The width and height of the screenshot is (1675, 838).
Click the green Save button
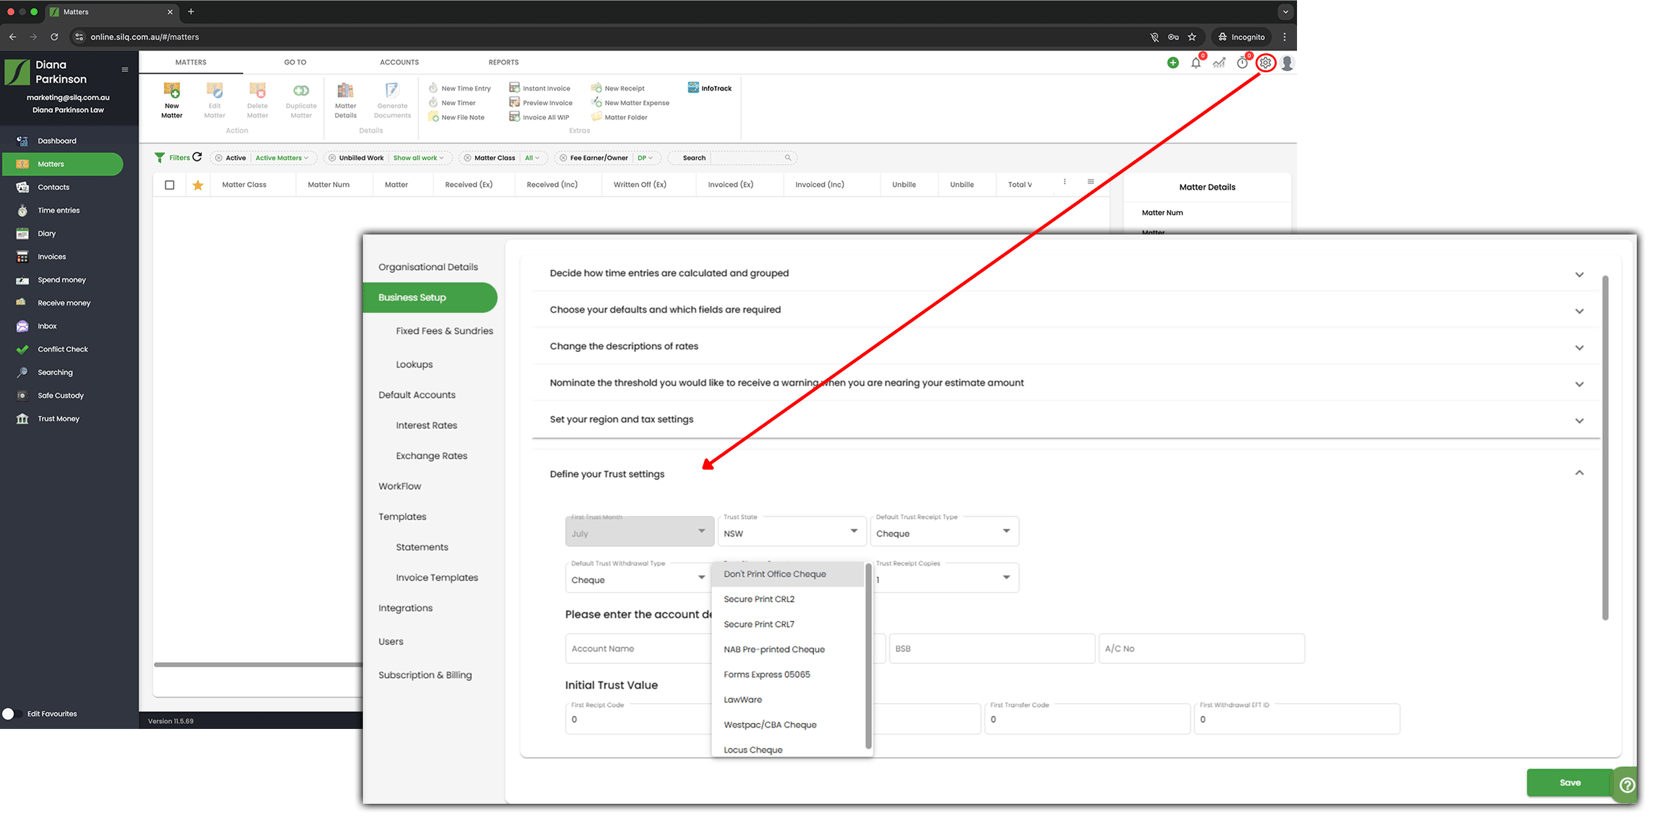point(1569,783)
